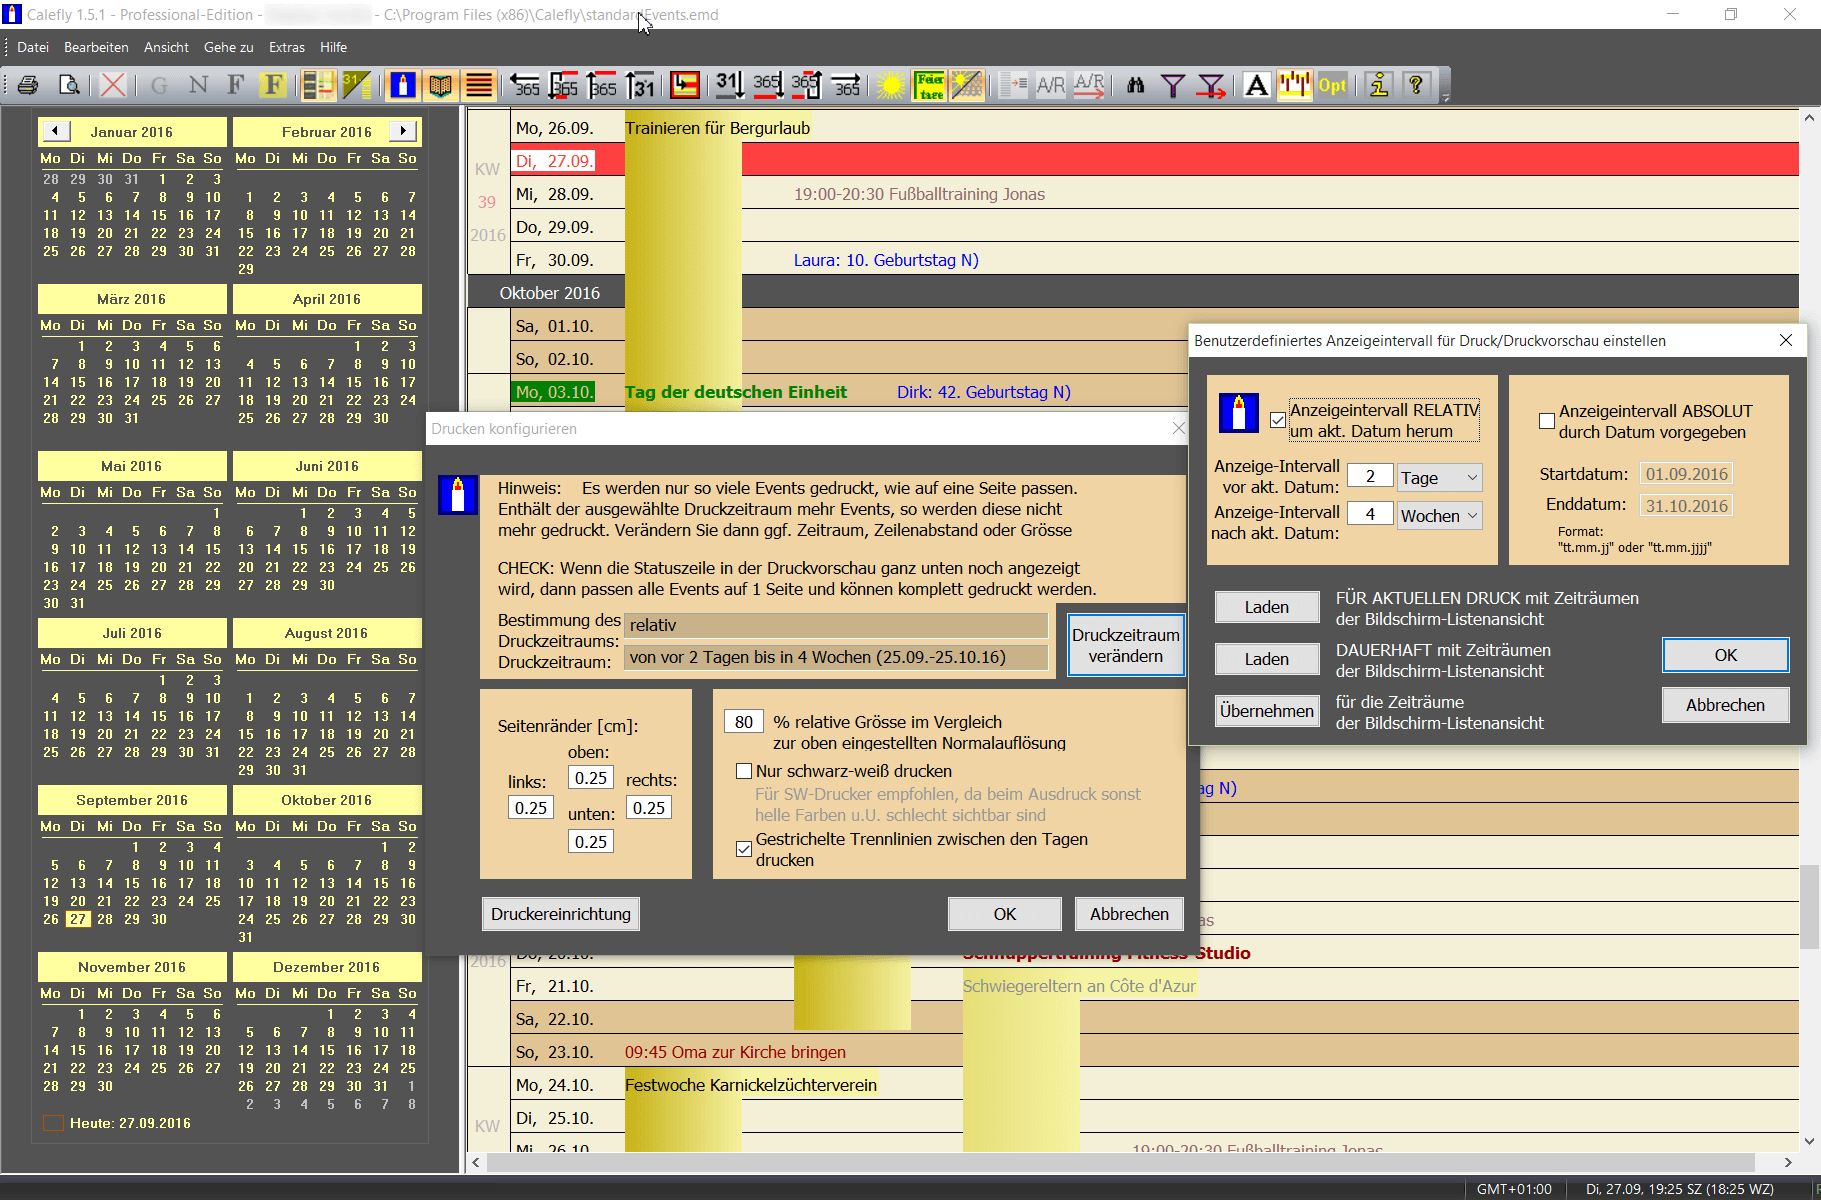The image size is (1821, 1200).
Task: Select the open book view icon
Action: 440,85
